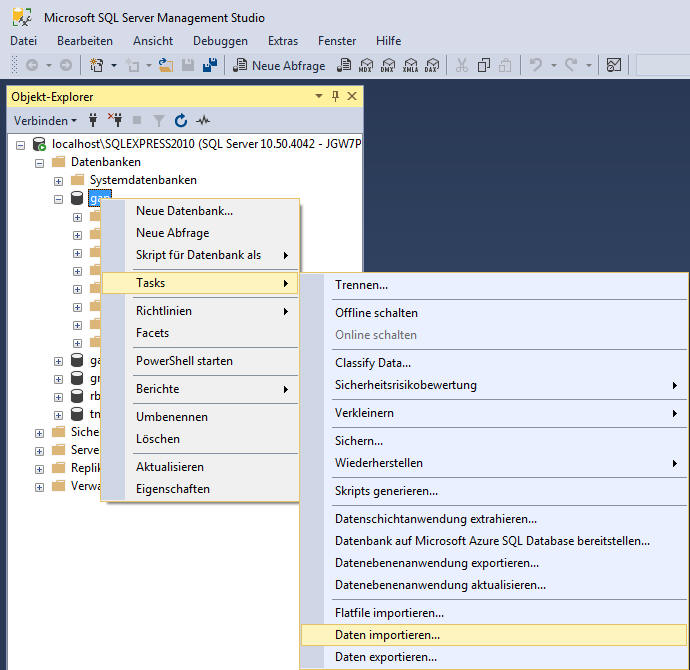The height and width of the screenshot is (670, 690).
Task: Choose Facets in context menu
Action: coord(200,333)
